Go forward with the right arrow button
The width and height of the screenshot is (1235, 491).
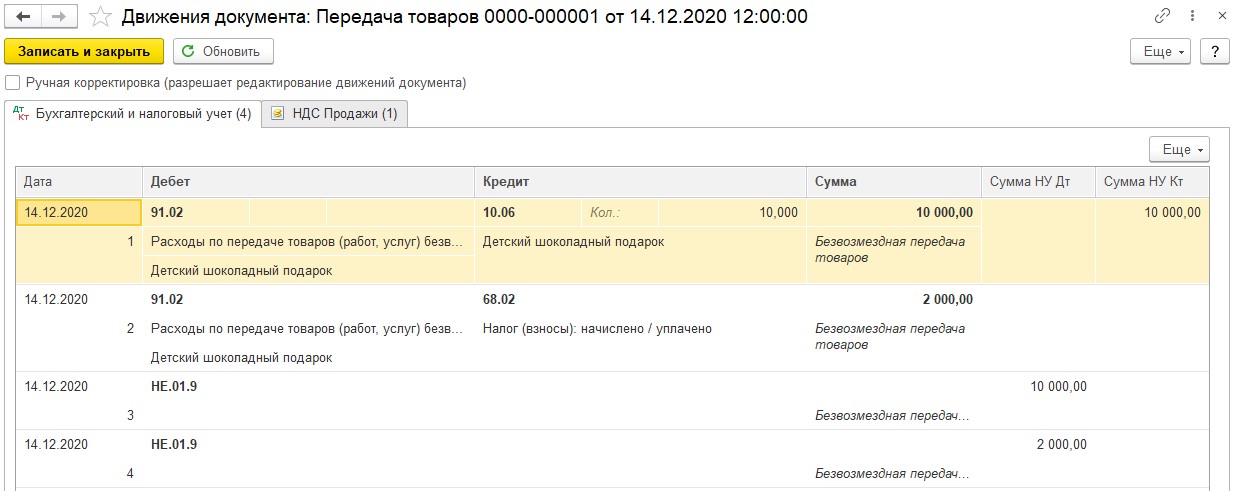pyautogui.click(x=60, y=17)
